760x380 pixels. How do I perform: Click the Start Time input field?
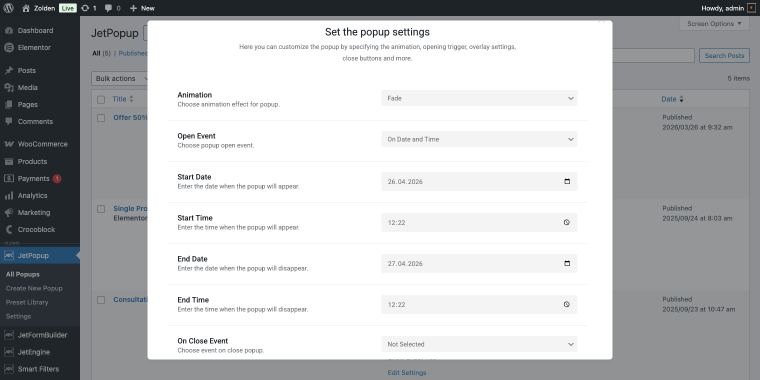coord(479,222)
